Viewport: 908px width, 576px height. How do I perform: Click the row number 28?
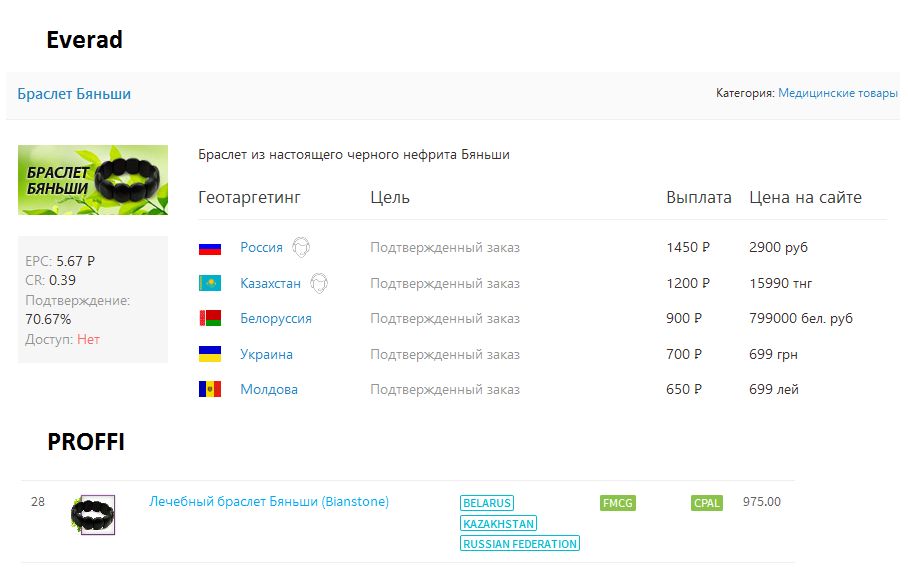click(x=38, y=501)
